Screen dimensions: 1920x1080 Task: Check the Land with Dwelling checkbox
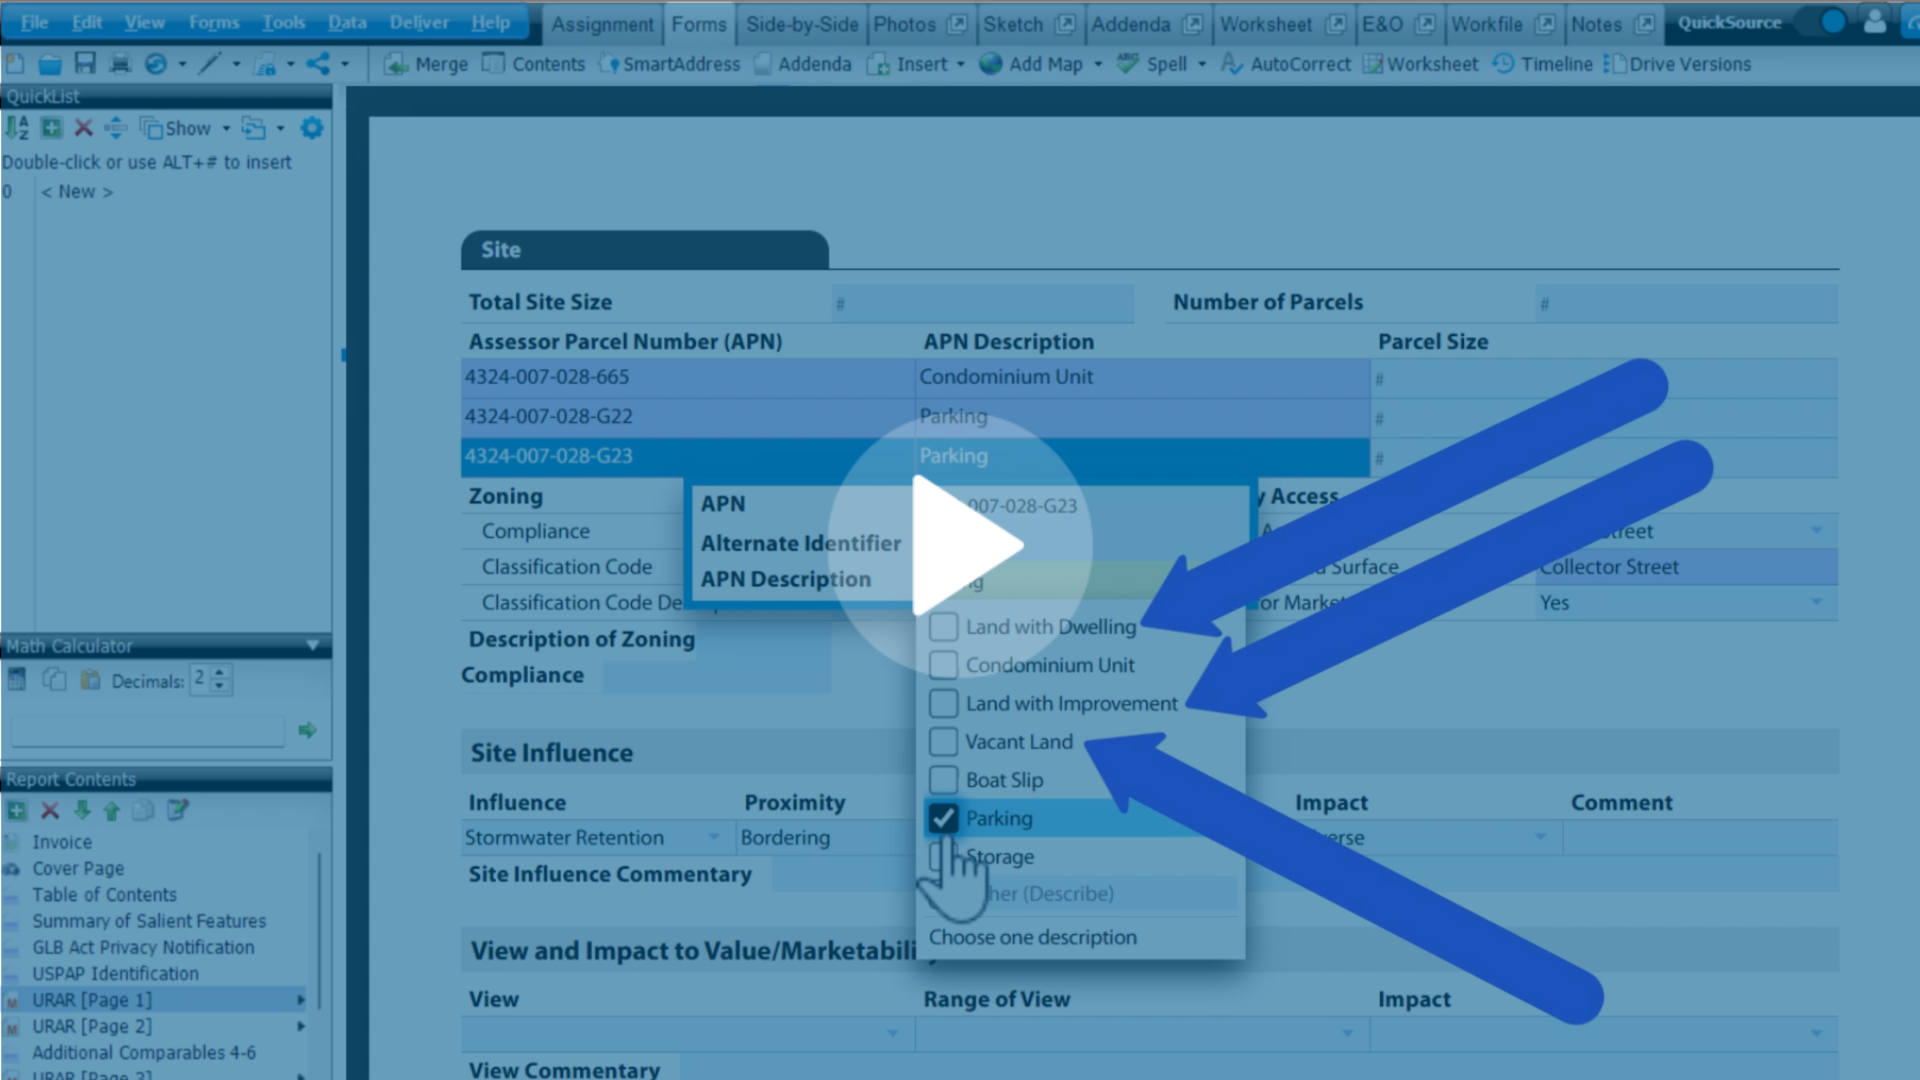pyautogui.click(x=943, y=627)
